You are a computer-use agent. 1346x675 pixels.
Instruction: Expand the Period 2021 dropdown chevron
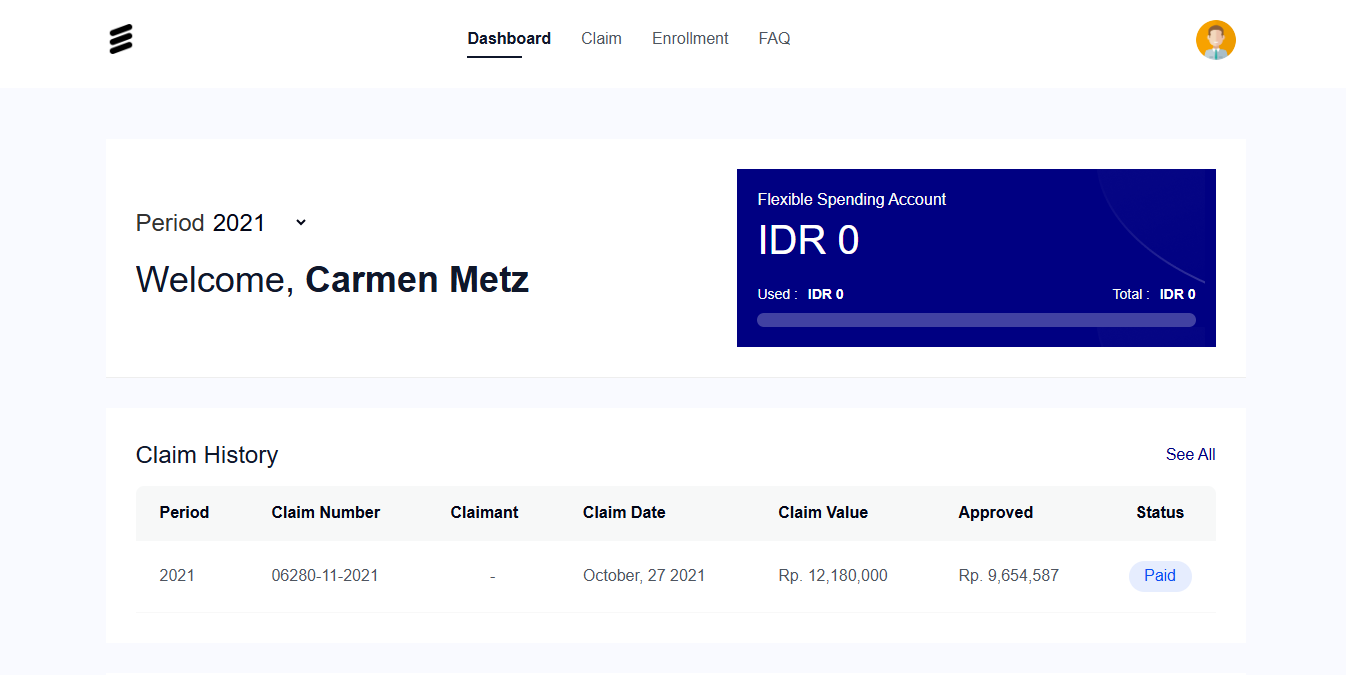pos(301,223)
